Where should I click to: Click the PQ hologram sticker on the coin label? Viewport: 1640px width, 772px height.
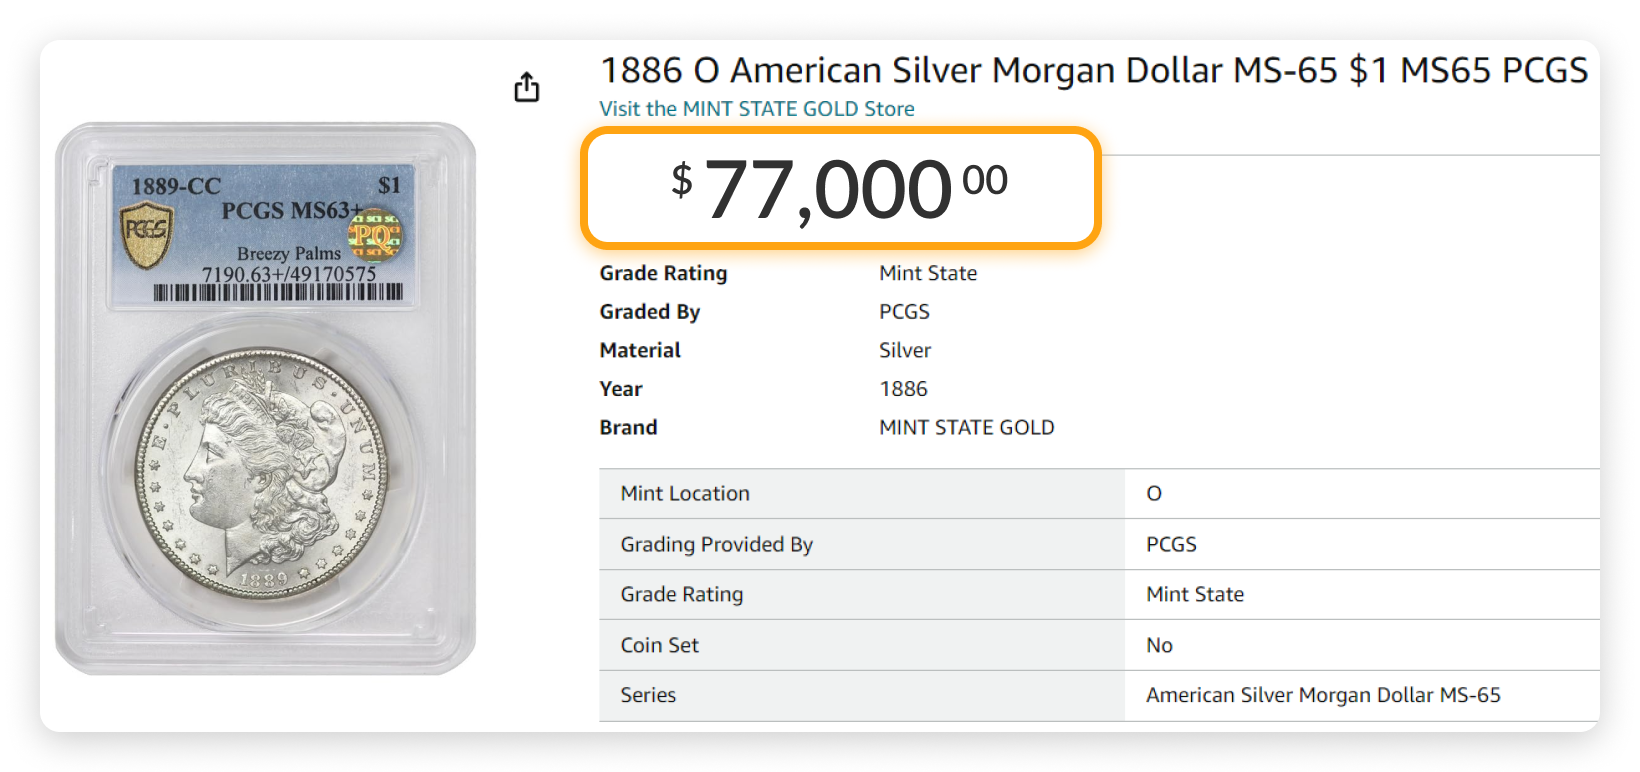(x=378, y=237)
